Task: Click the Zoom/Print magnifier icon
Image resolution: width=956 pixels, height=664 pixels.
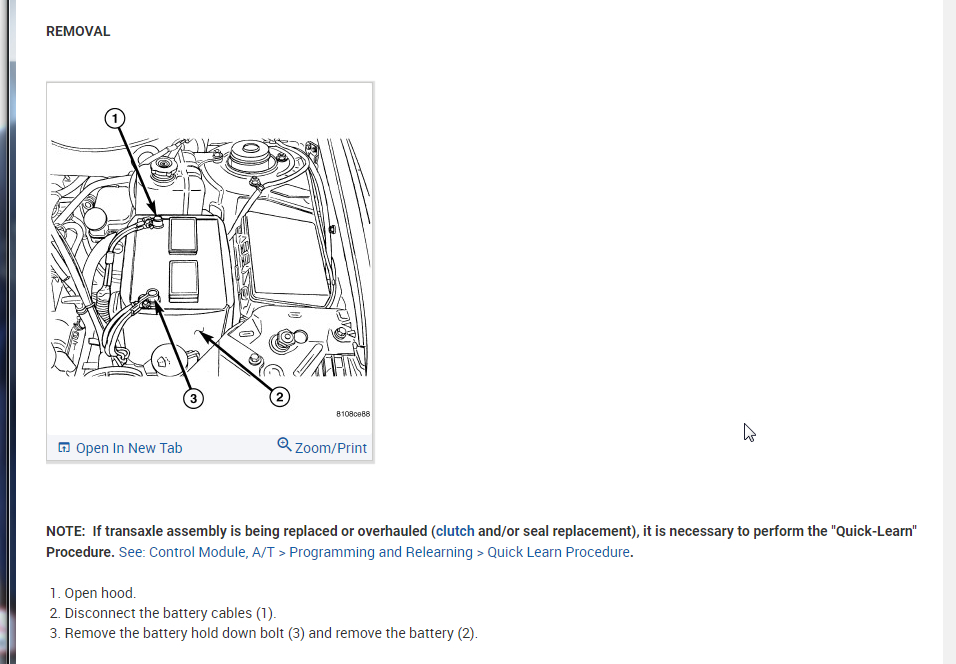Action: point(284,444)
